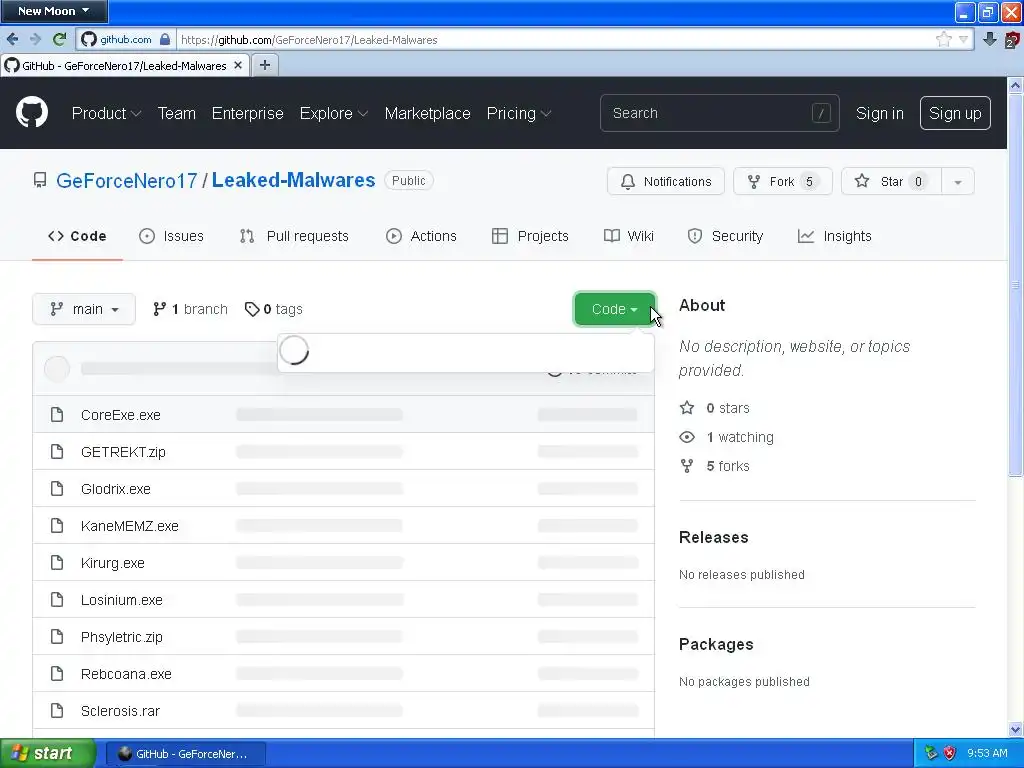Viewport: 1024px width, 768px height.
Task: Click file icon beside CoreExe.exe
Action: click(57, 415)
